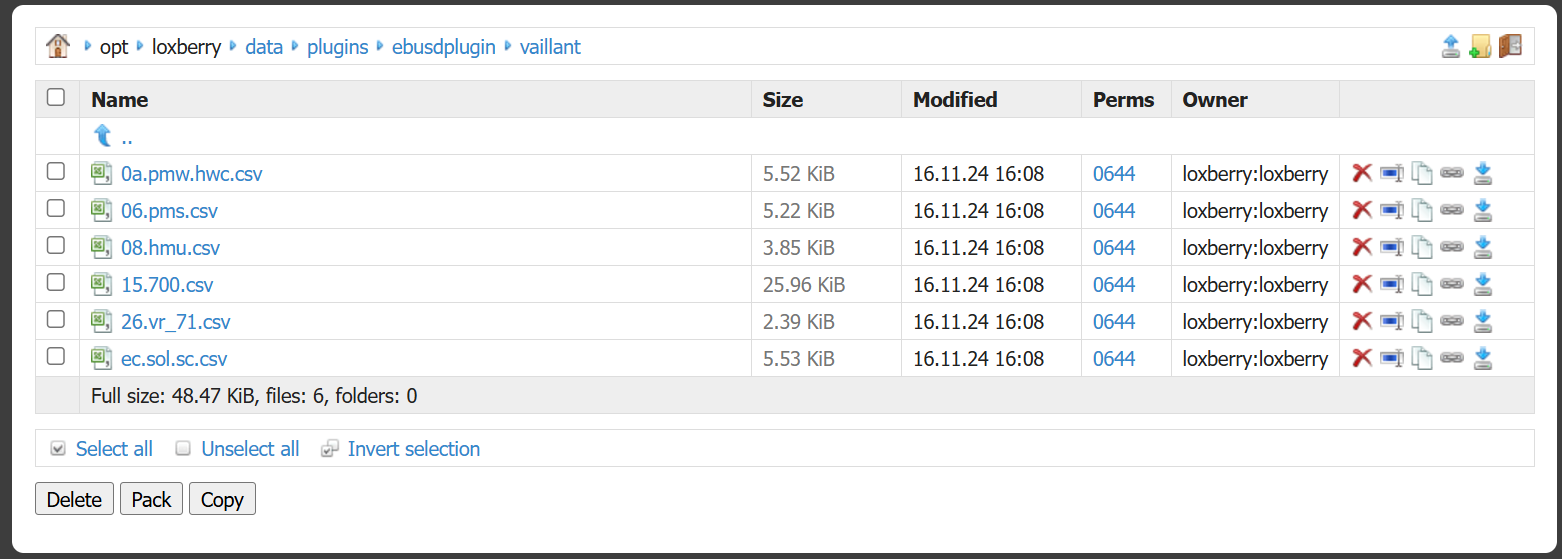
Task: Click rename icon for 06.pms.csv
Action: point(1391,210)
